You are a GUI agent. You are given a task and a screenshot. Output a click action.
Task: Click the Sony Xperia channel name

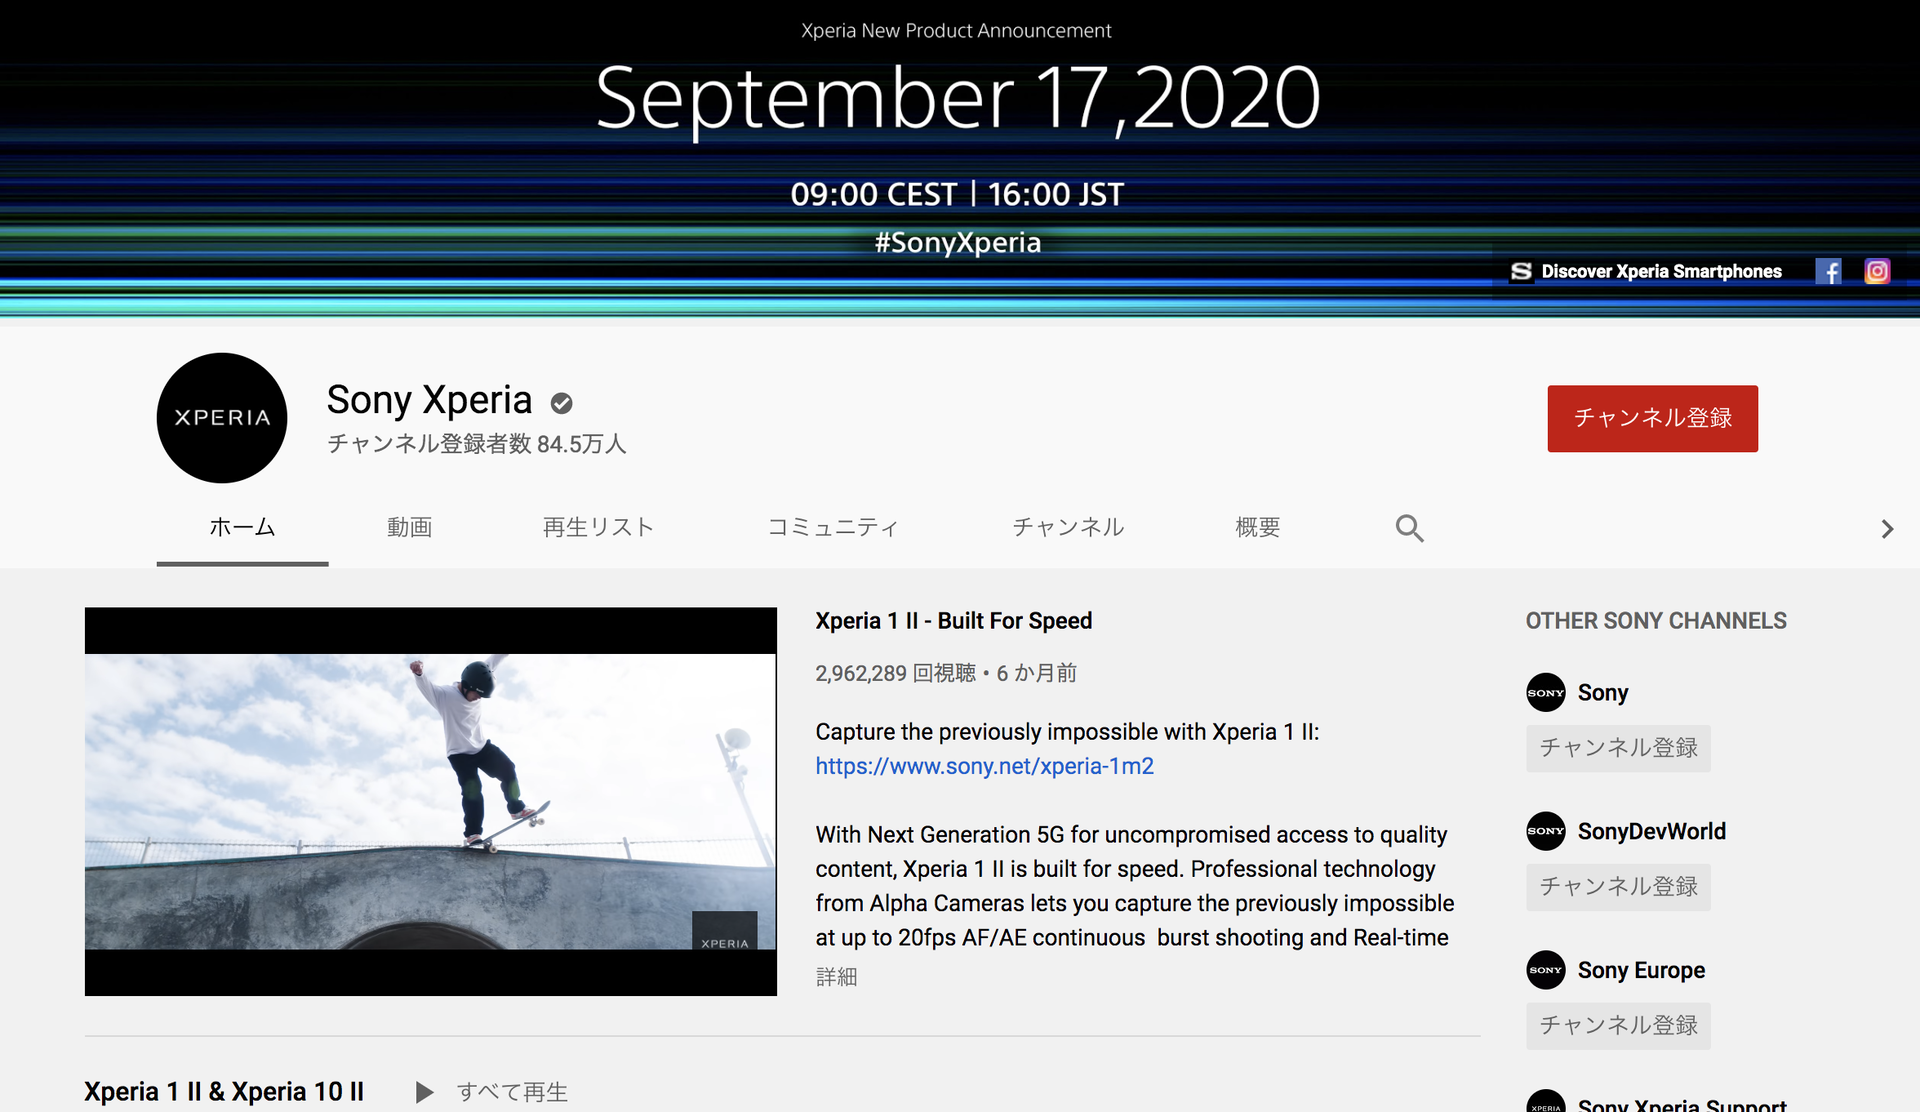[429, 400]
